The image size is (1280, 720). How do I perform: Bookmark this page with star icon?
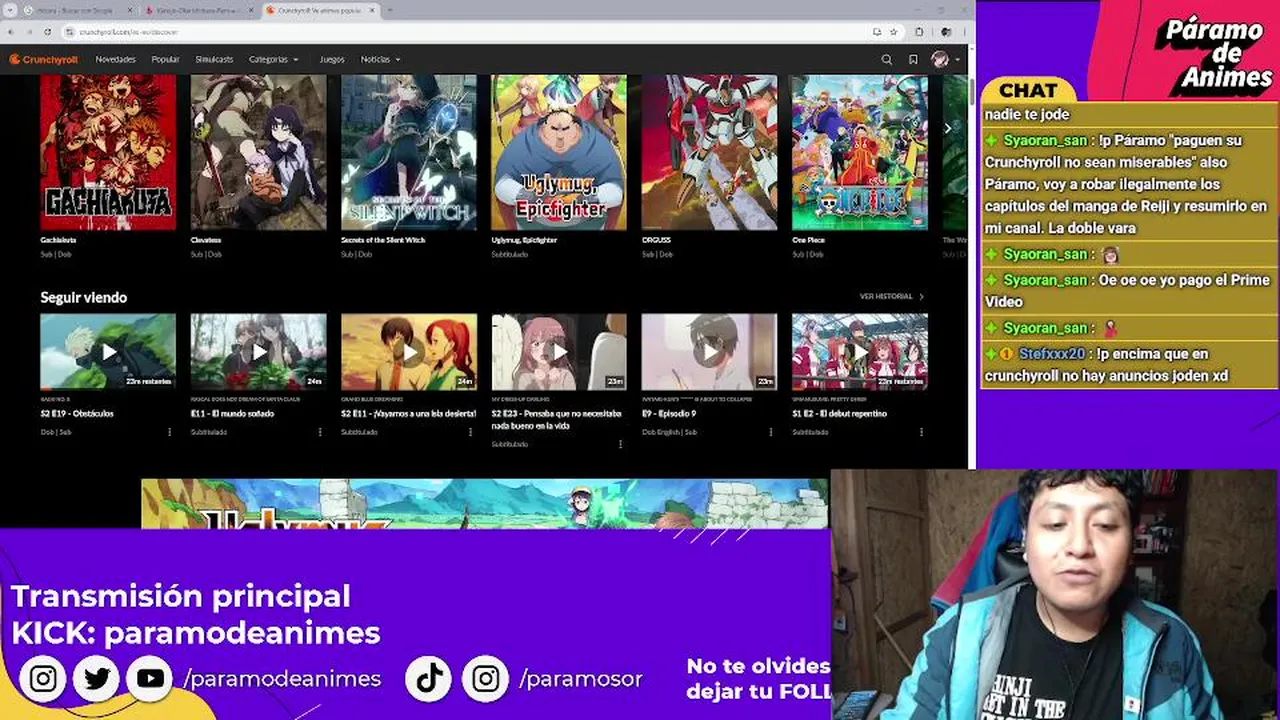[x=894, y=32]
